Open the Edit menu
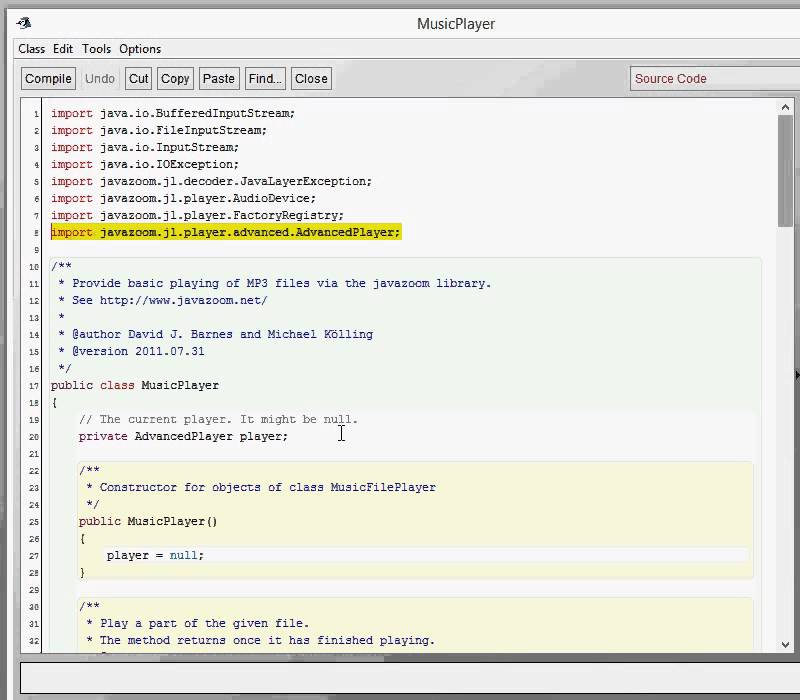 [x=63, y=49]
